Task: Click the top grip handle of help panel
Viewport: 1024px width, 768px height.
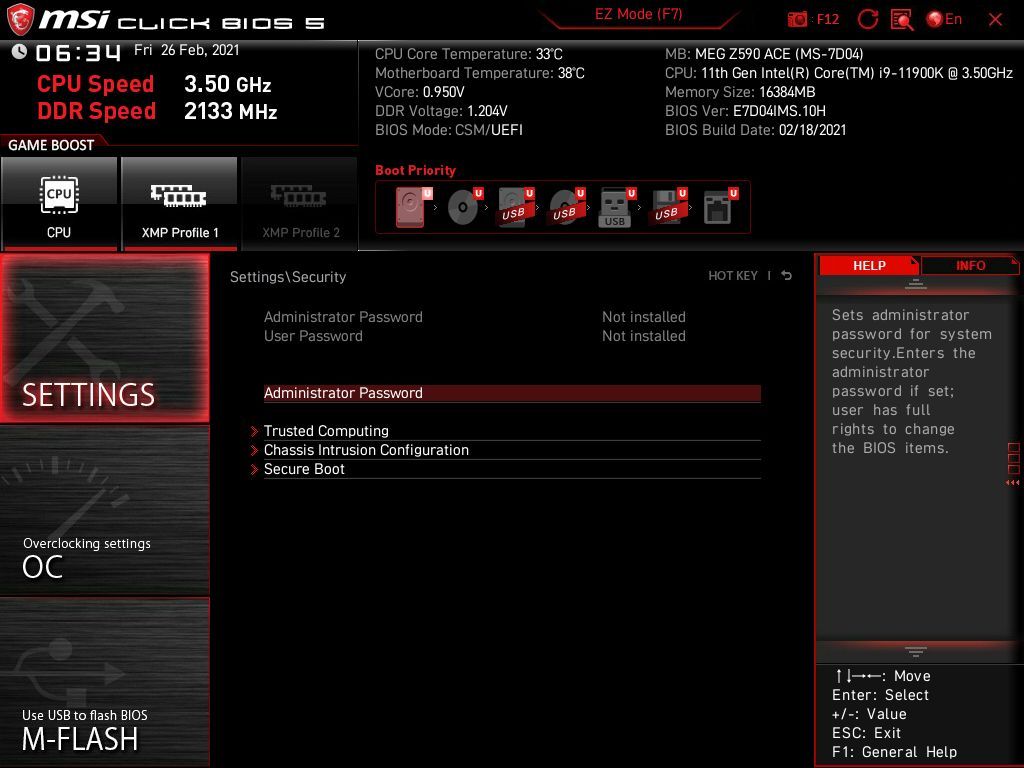Action: click(916, 285)
